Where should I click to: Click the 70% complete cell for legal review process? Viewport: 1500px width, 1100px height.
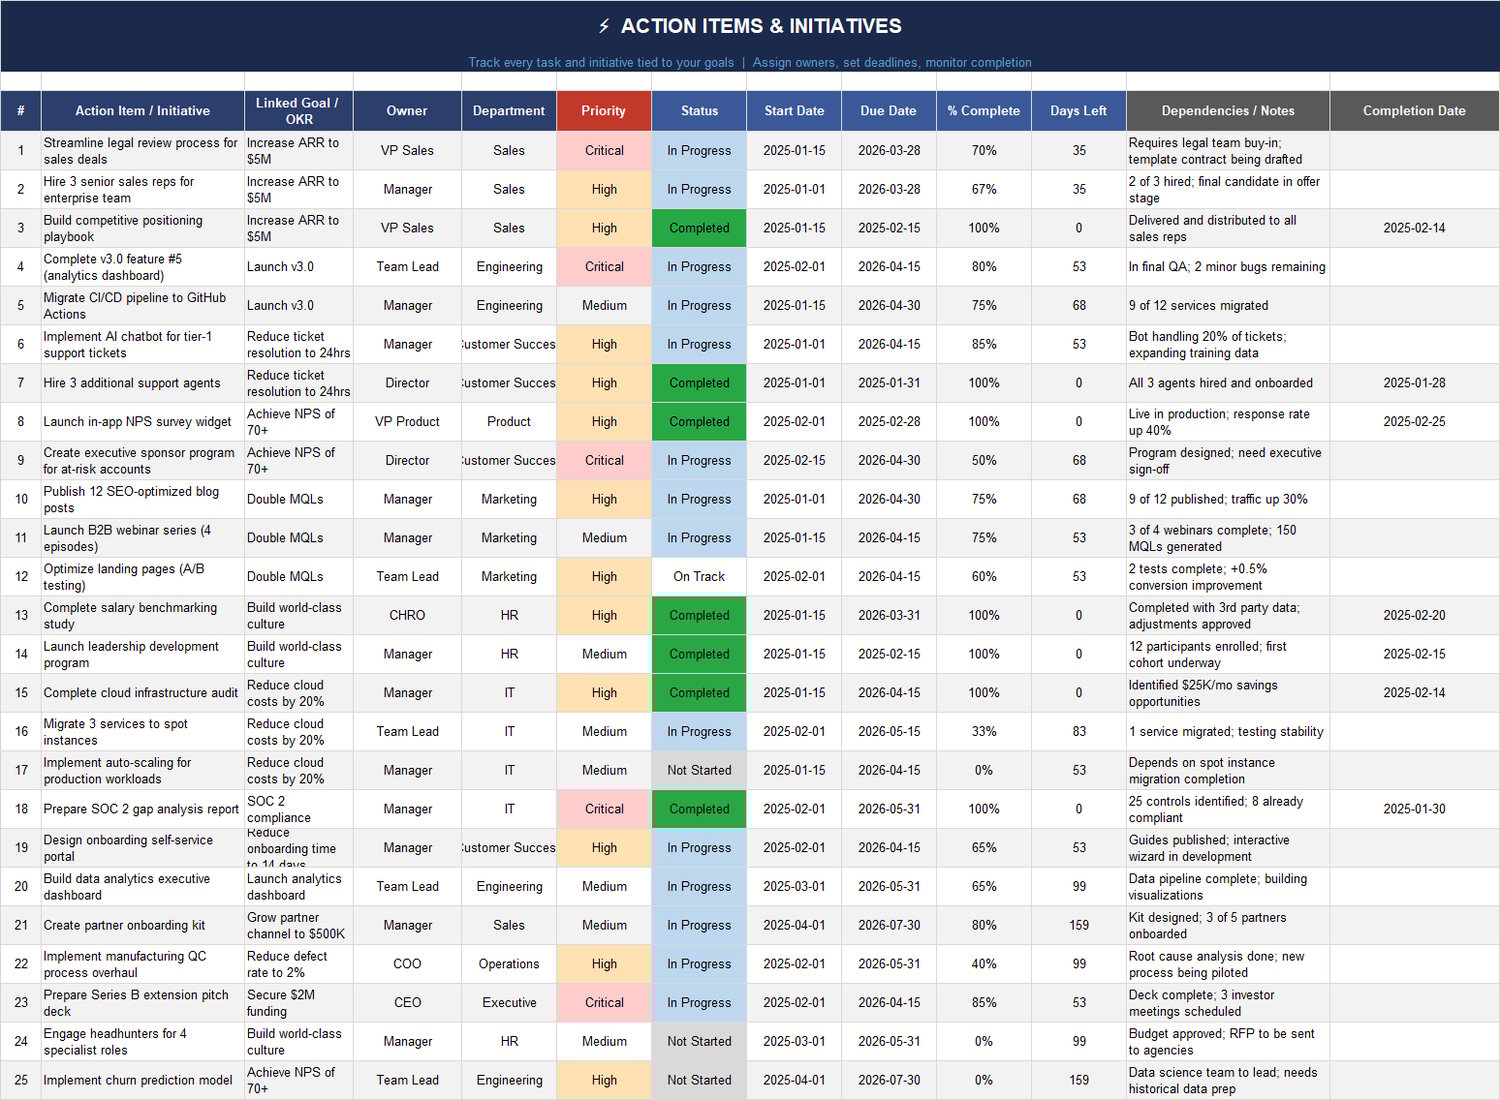point(983,150)
